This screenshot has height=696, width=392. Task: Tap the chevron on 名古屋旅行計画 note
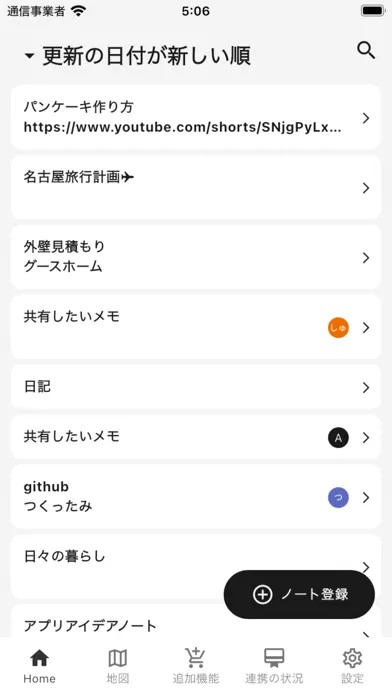click(x=366, y=188)
